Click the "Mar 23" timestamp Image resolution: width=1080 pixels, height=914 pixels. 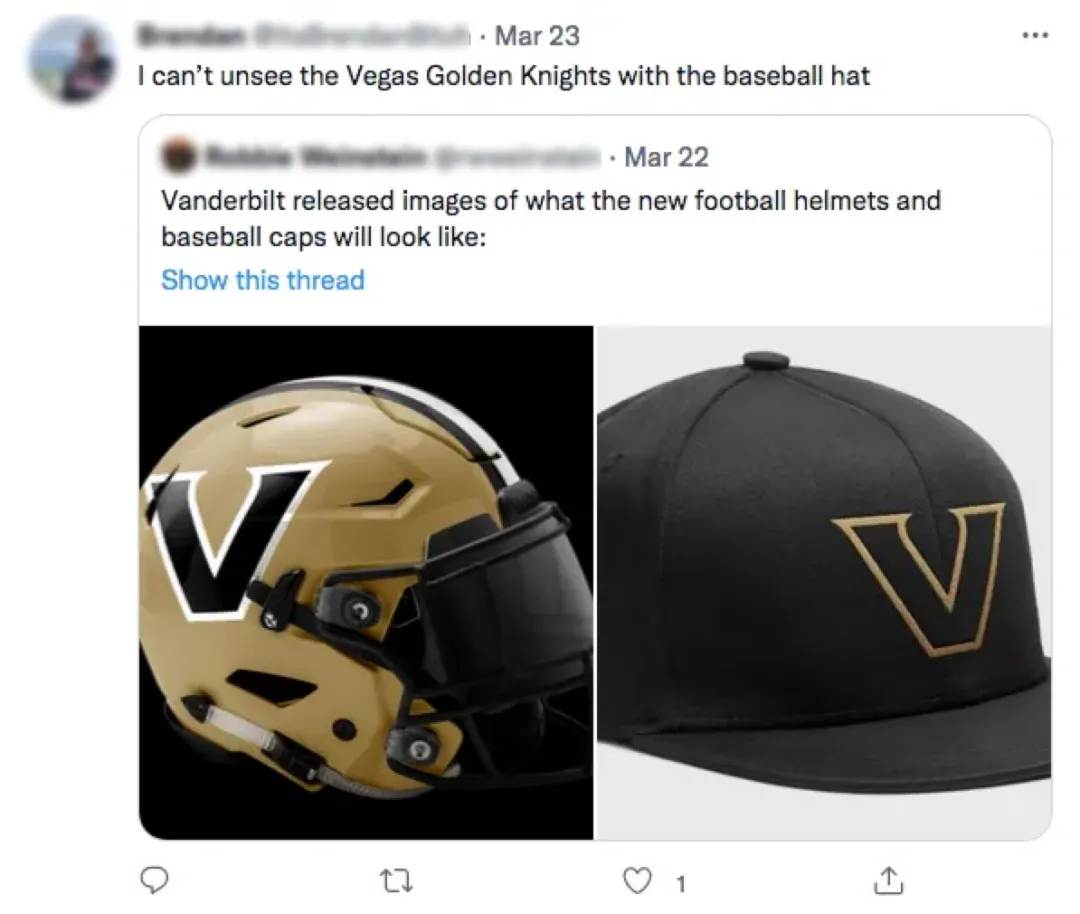[537, 36]
